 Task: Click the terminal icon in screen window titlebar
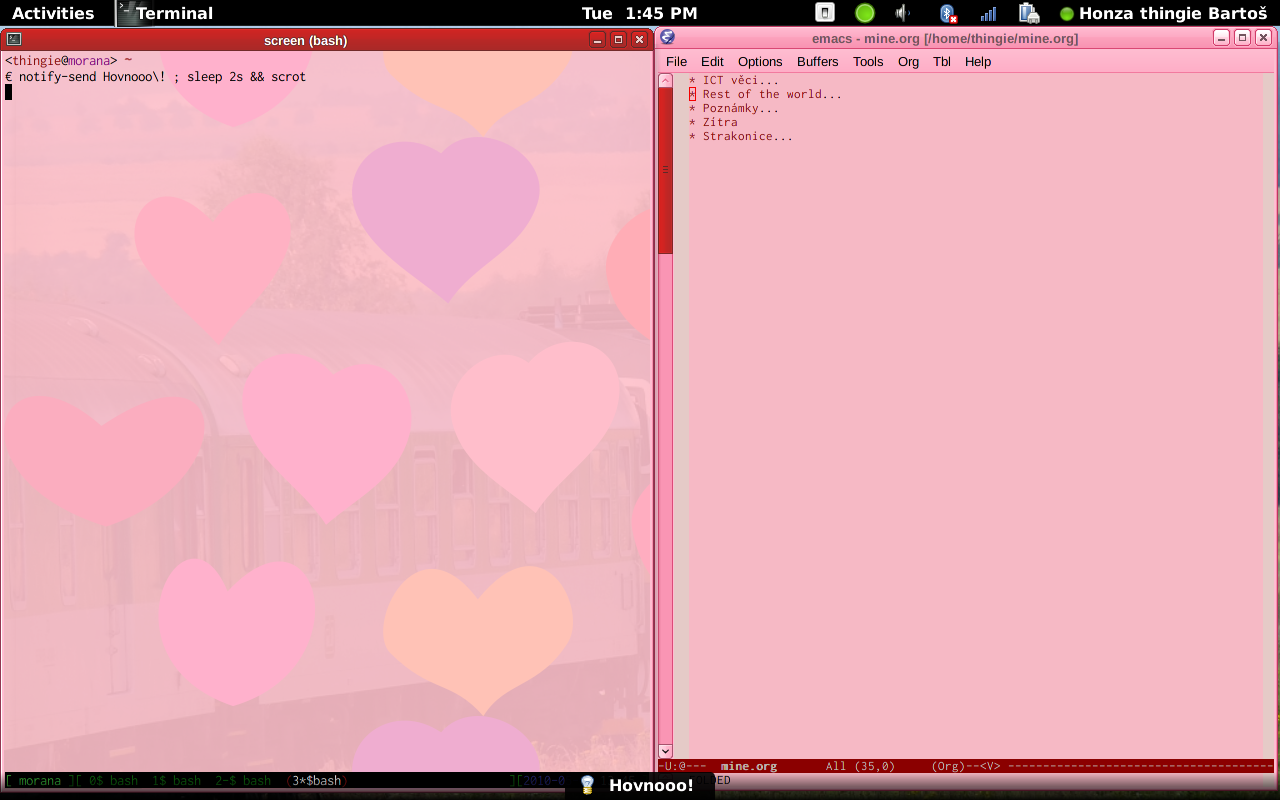pos(13,39)
